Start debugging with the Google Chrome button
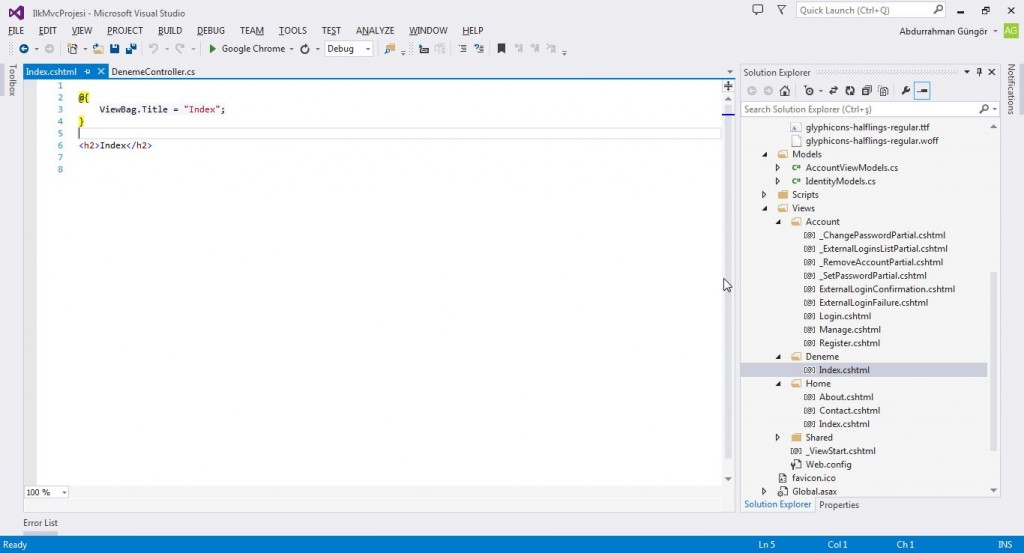The width and height of the screenshot is (1024, 553). pos(246,48)
